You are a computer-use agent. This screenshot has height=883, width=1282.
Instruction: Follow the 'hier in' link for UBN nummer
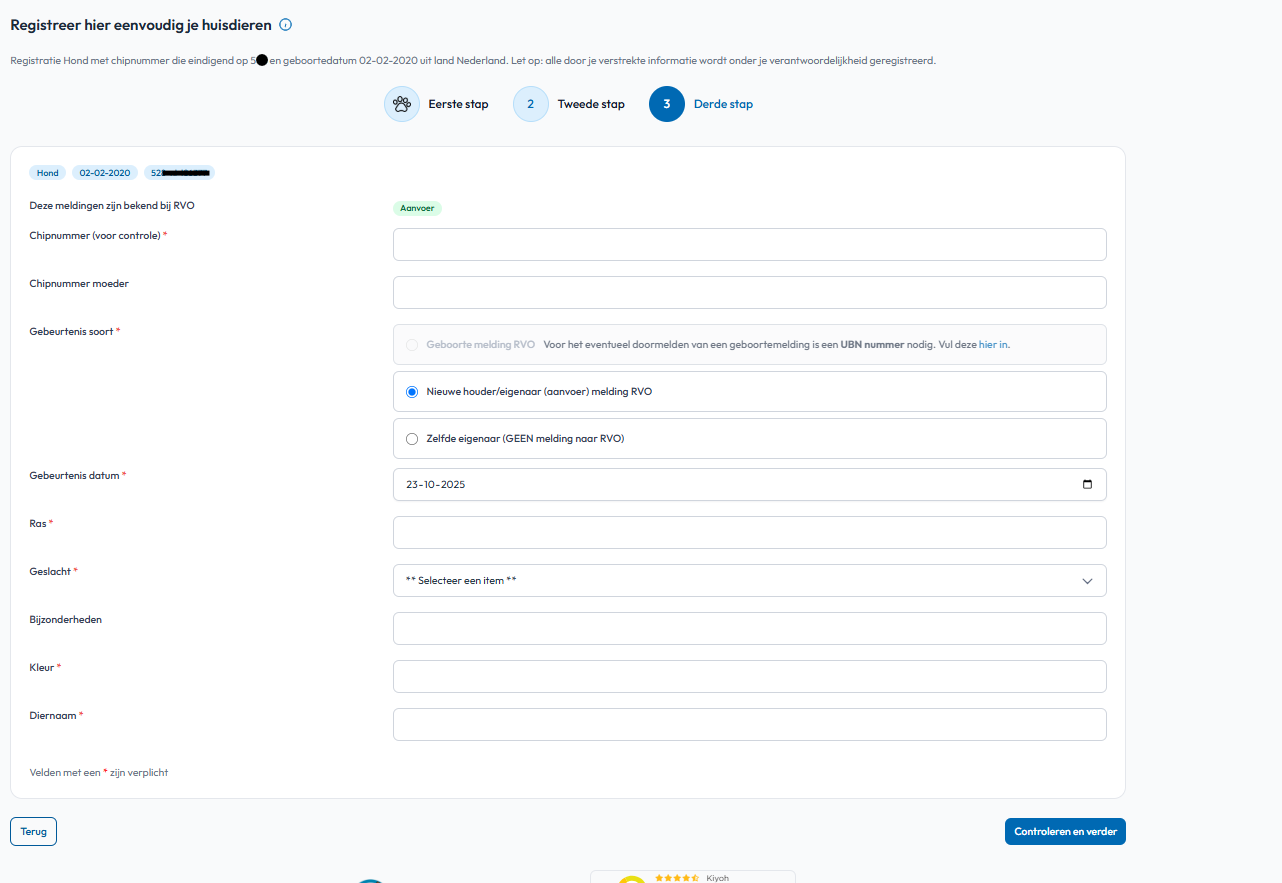tap(993, 345)
